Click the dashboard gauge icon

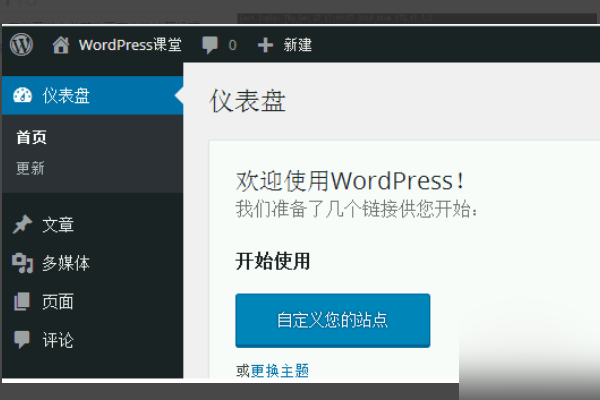(23, 95)
